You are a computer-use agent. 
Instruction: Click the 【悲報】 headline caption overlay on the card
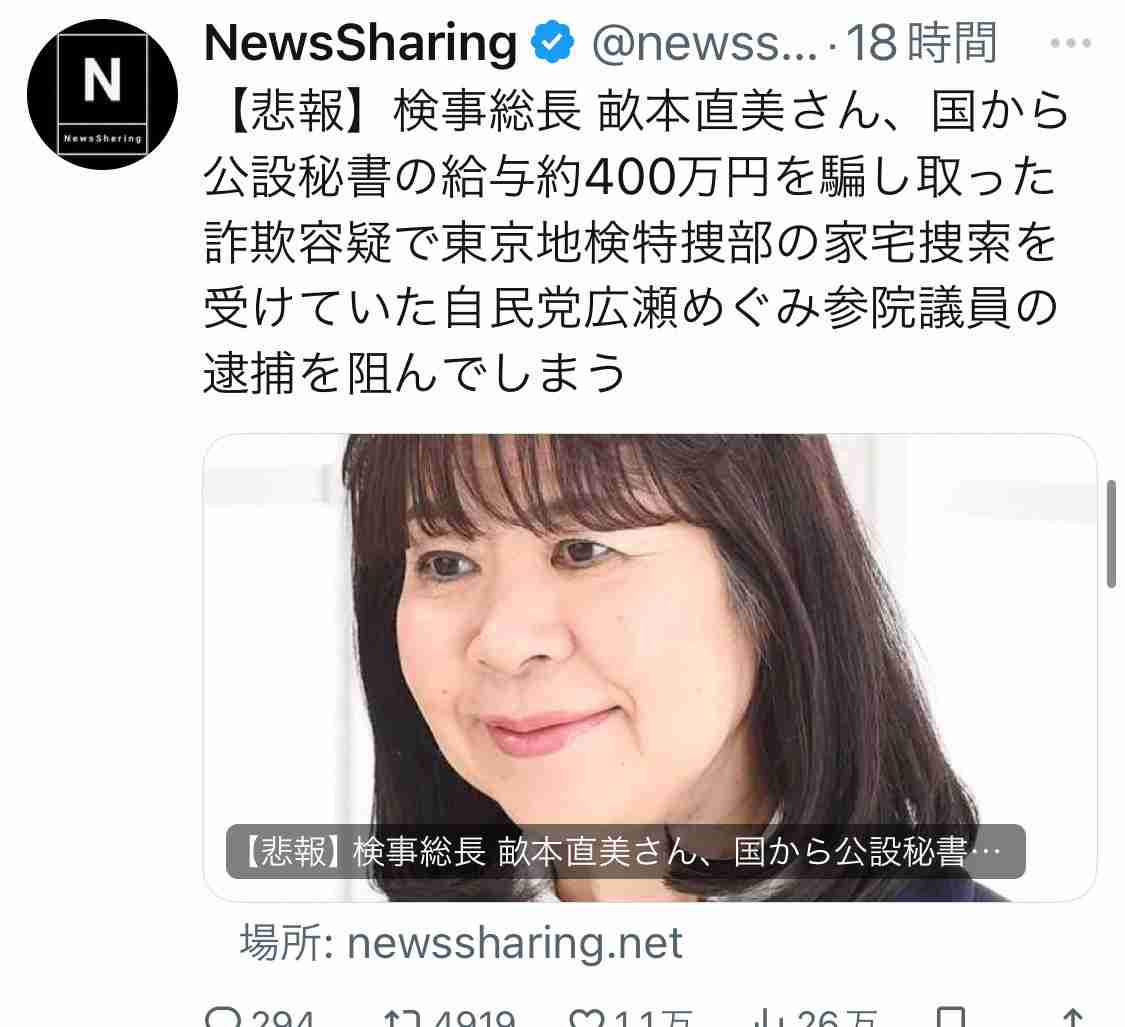click(626, 852)
